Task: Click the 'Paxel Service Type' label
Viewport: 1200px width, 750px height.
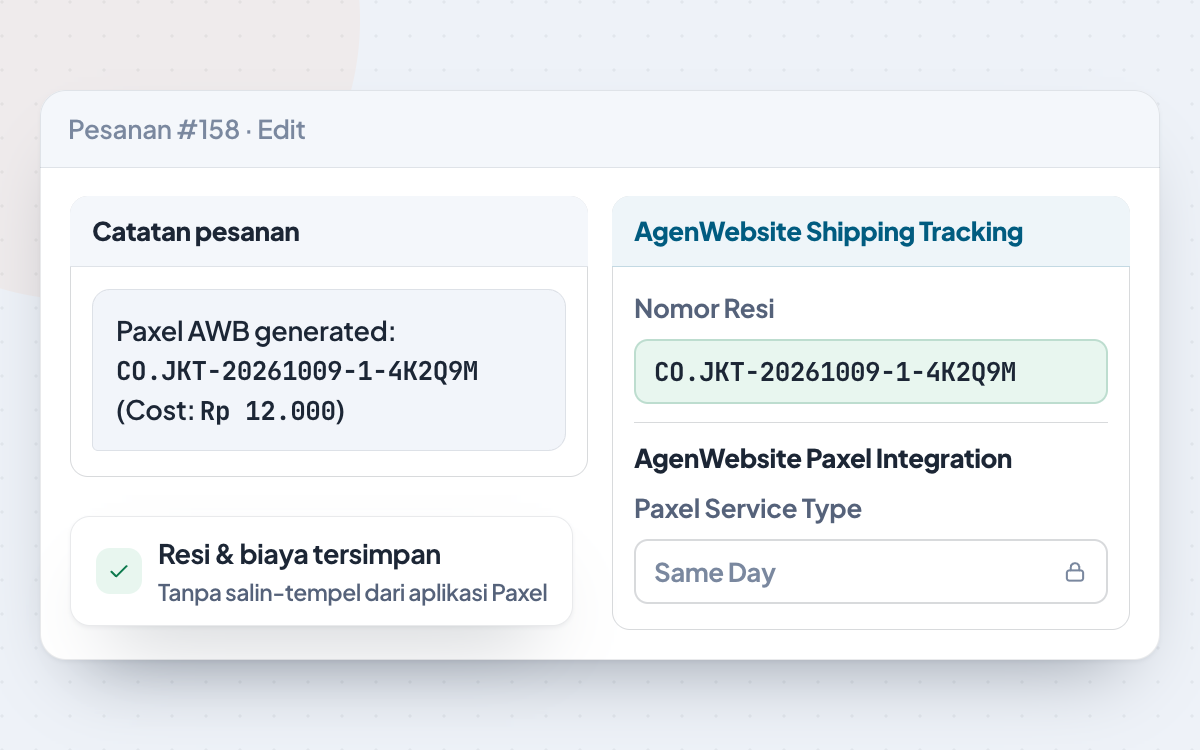Action: 748,509
